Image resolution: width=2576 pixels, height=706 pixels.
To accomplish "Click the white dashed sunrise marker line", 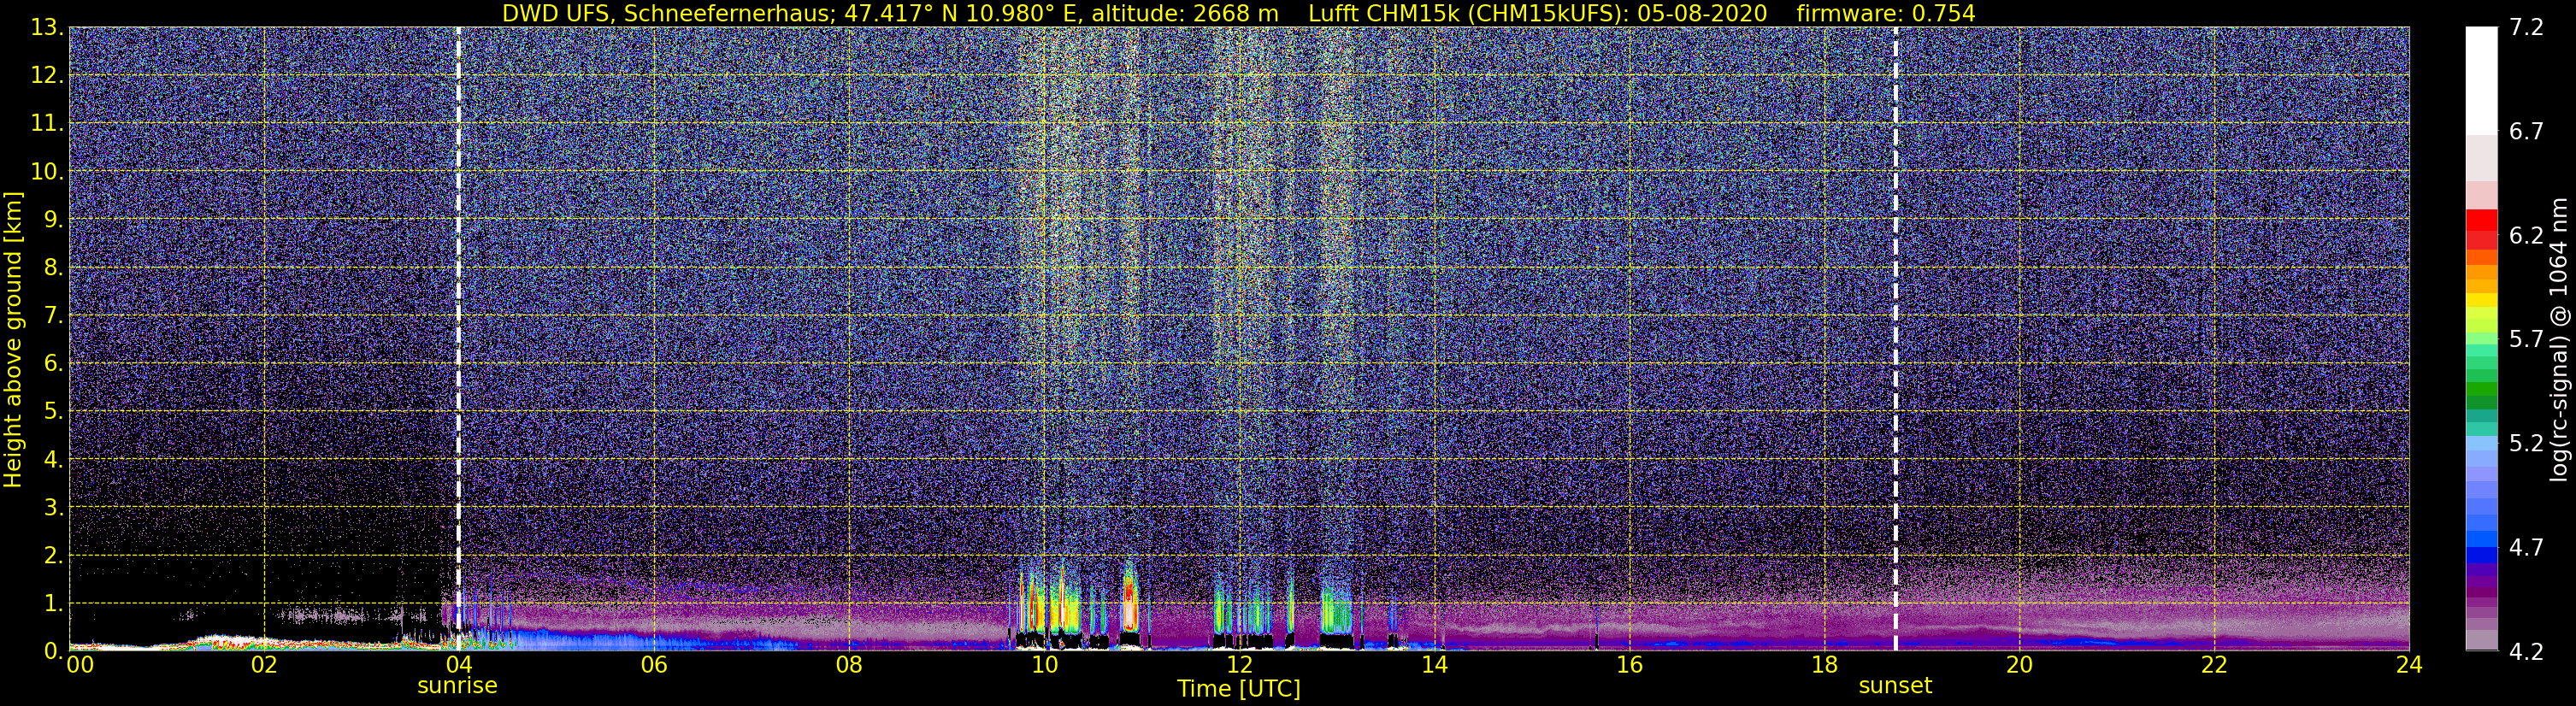I will tap(458, 338).
